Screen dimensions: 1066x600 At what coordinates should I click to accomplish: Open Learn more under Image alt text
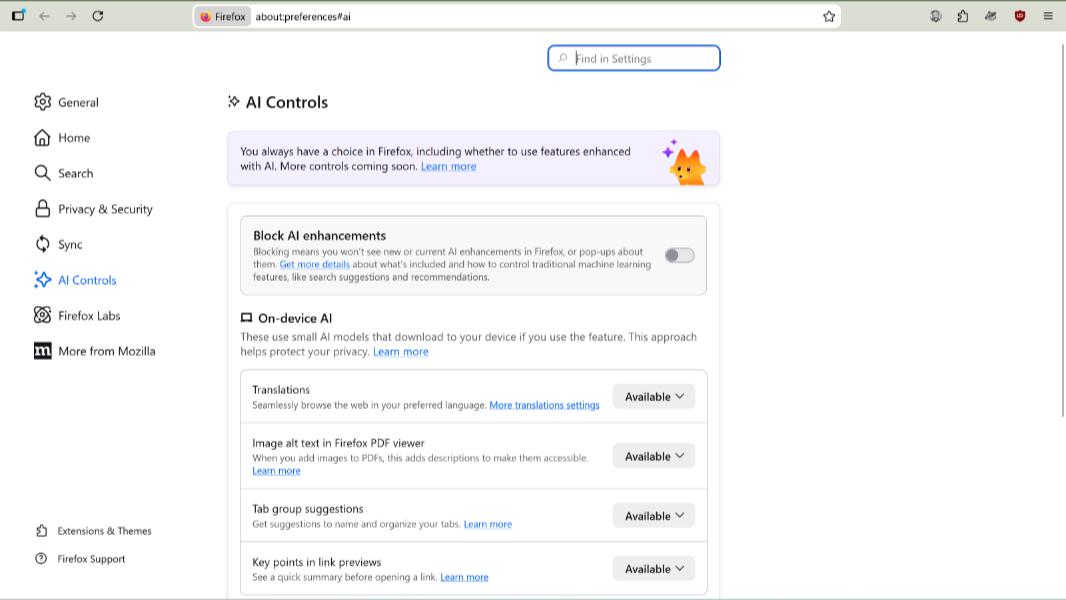pyautogui.click(x=276, y=471)
